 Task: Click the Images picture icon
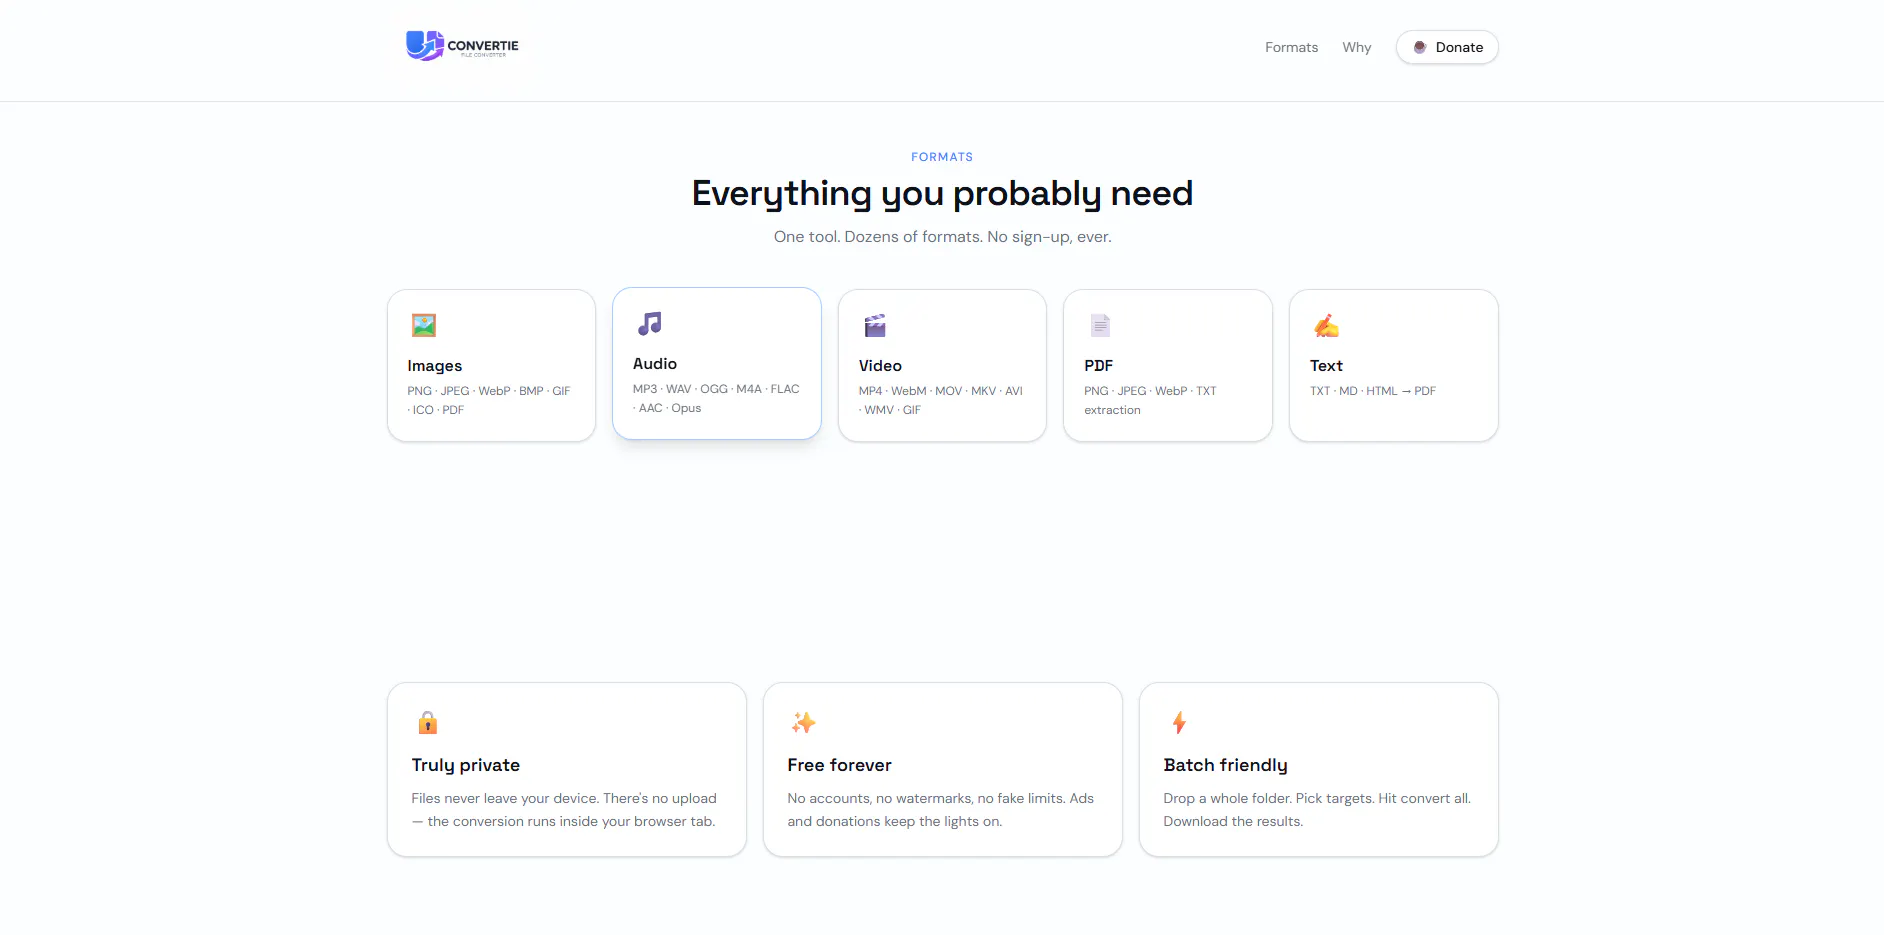point(424,325)
